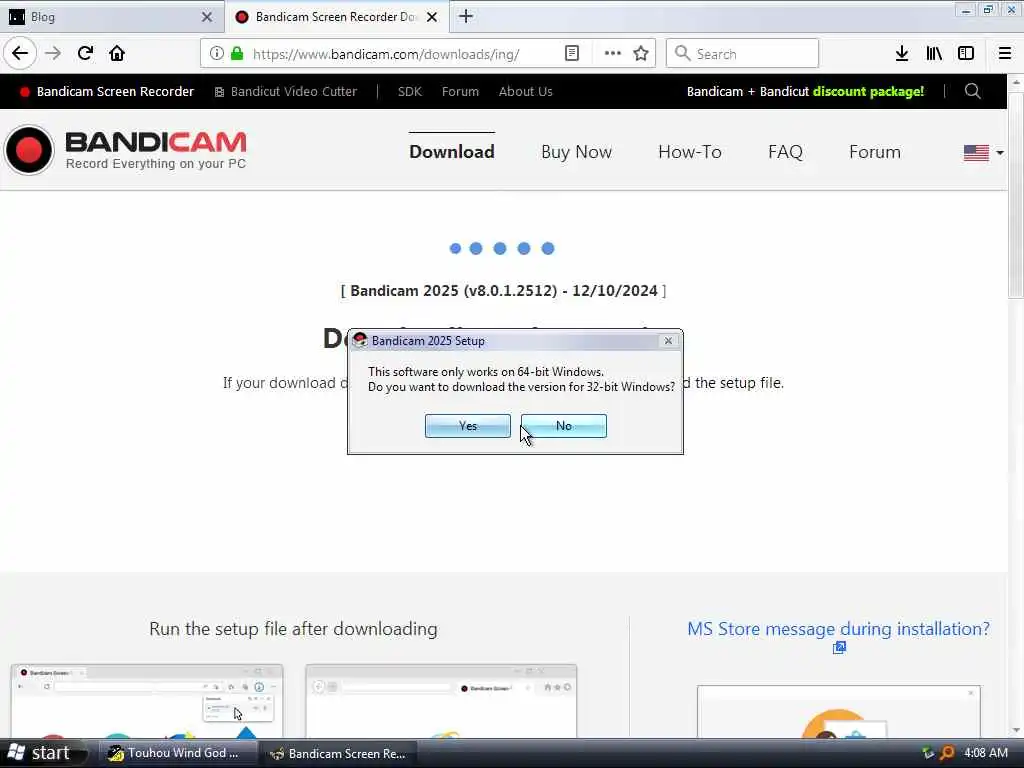1024x768 pixels.
Task: Open the language flag dropdown
Action: pyautogui.click(x=984, y=153)
